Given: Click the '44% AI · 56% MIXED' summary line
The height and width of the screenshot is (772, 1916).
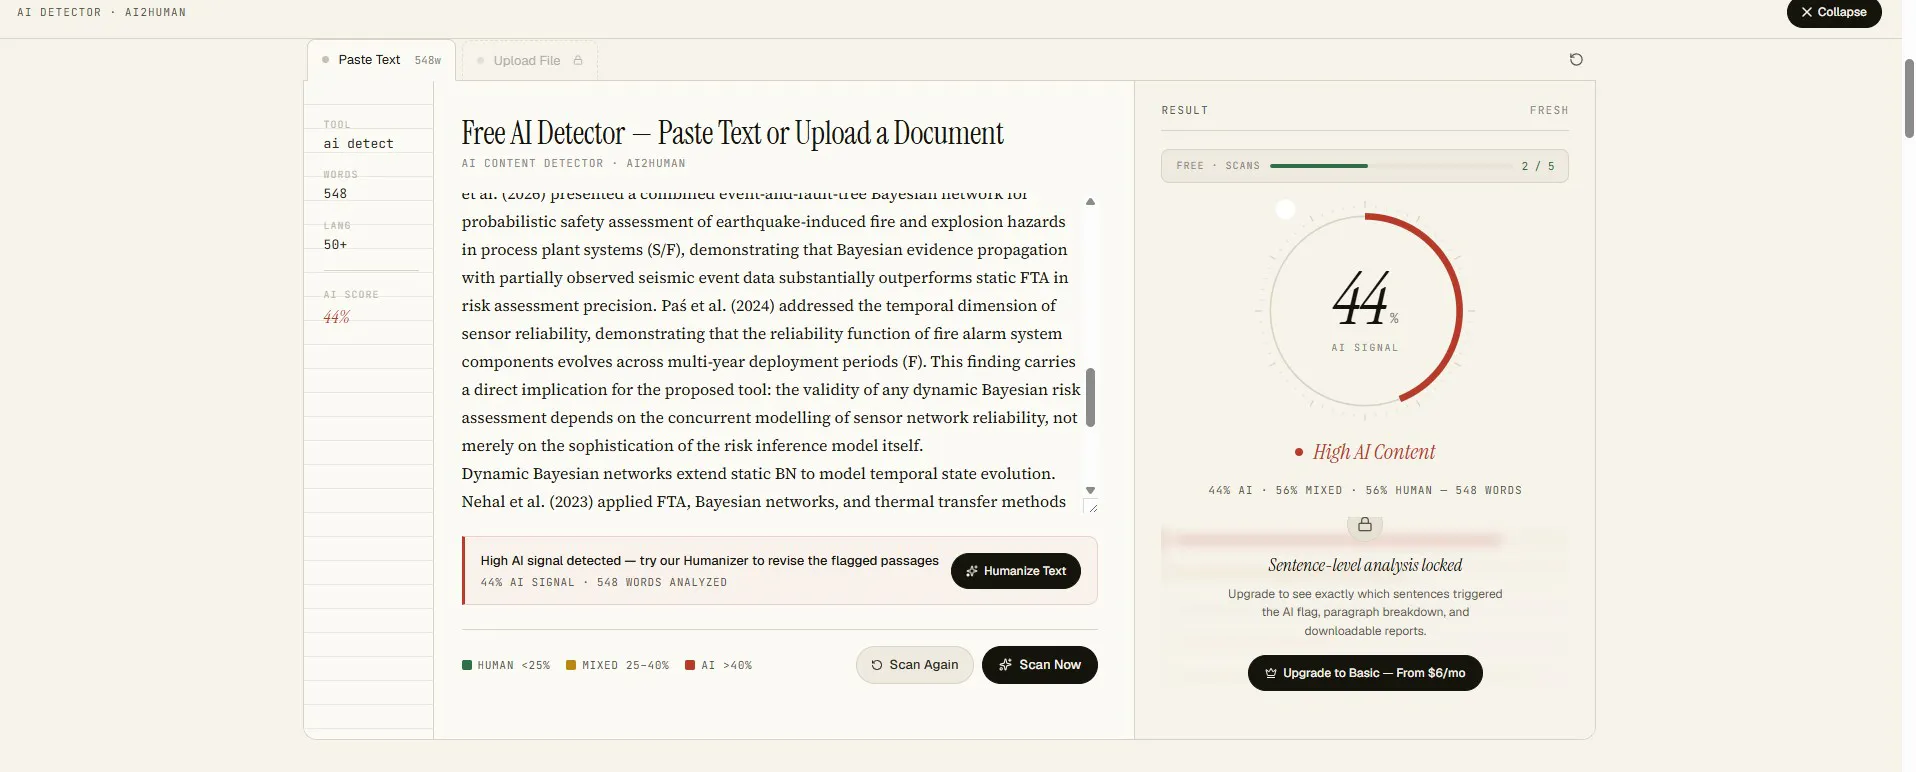Looking at the screenshot, I should coord(1365,490).
